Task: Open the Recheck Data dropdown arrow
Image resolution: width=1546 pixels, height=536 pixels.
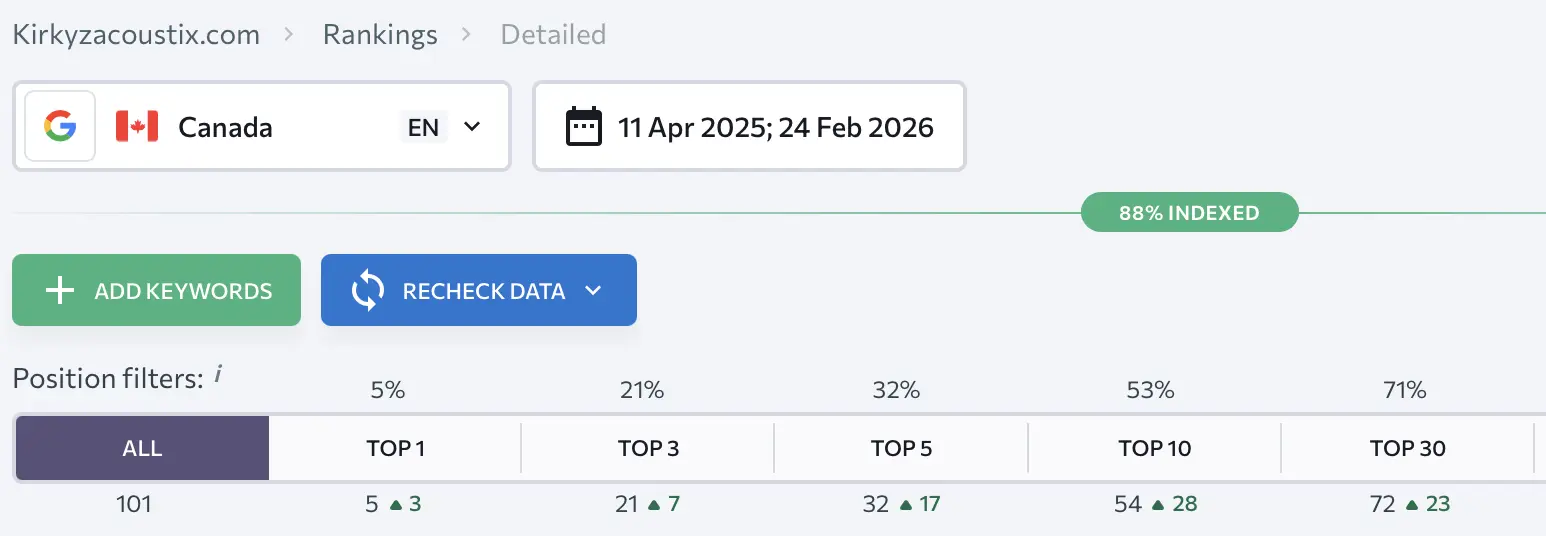Action: [593, 291]
